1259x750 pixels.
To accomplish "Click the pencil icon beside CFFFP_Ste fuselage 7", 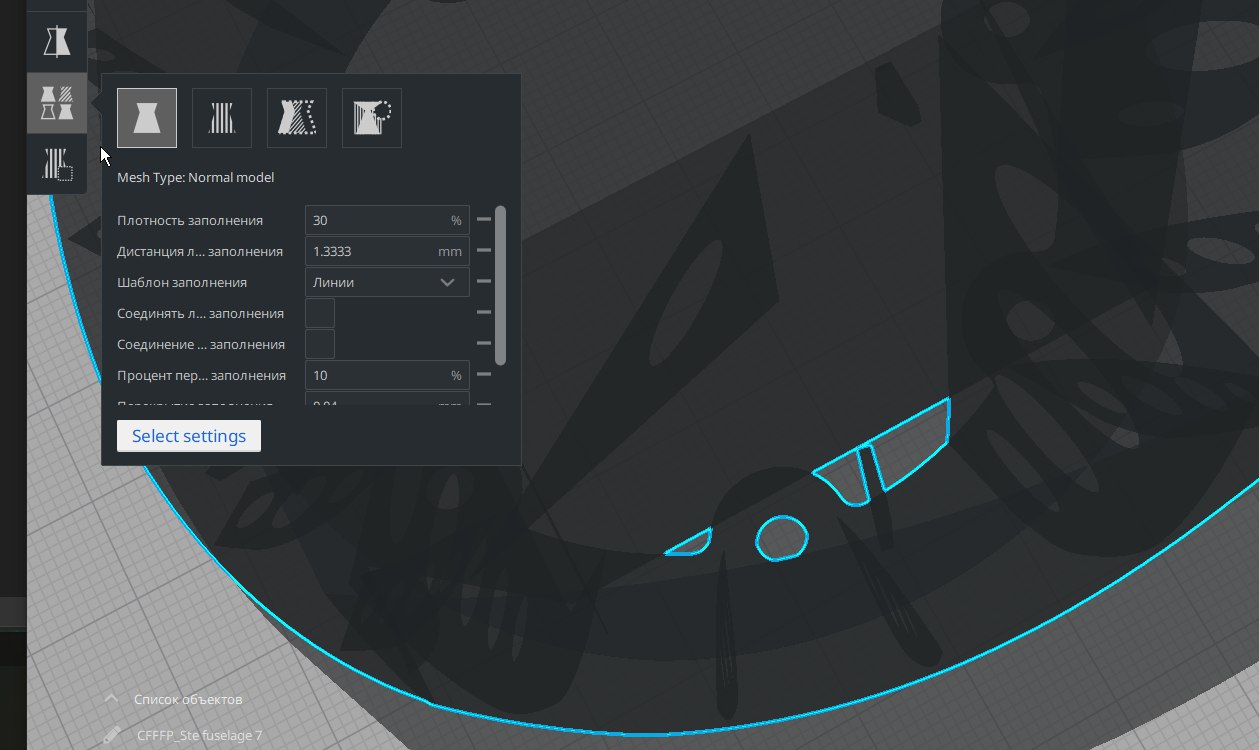I will [x=112, y=735].
